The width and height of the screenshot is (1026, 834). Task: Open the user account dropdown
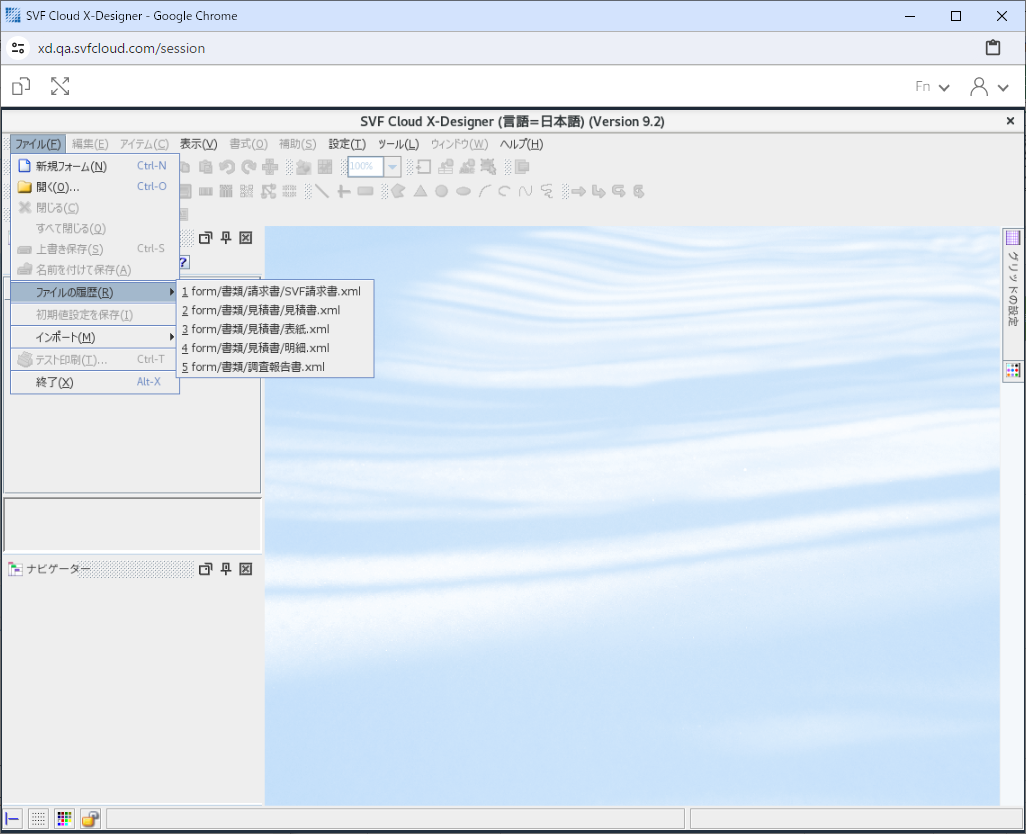(989, 87)
